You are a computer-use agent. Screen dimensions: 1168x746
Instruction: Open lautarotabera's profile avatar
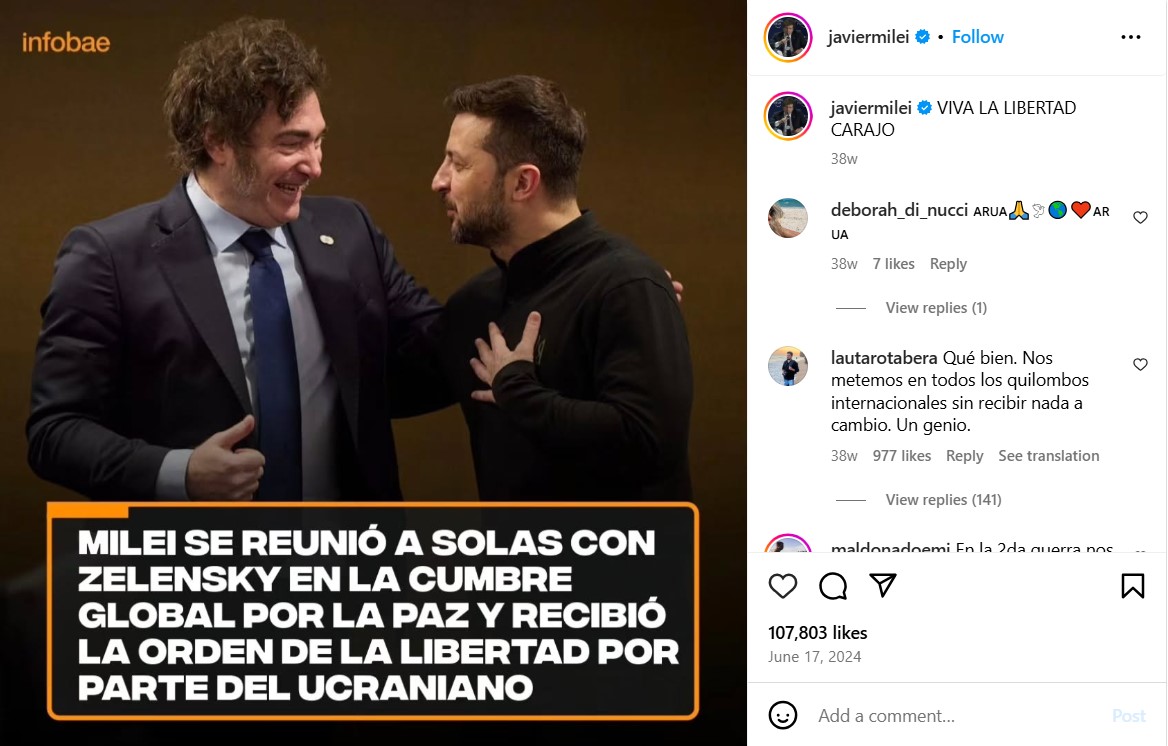coord(787,366)
